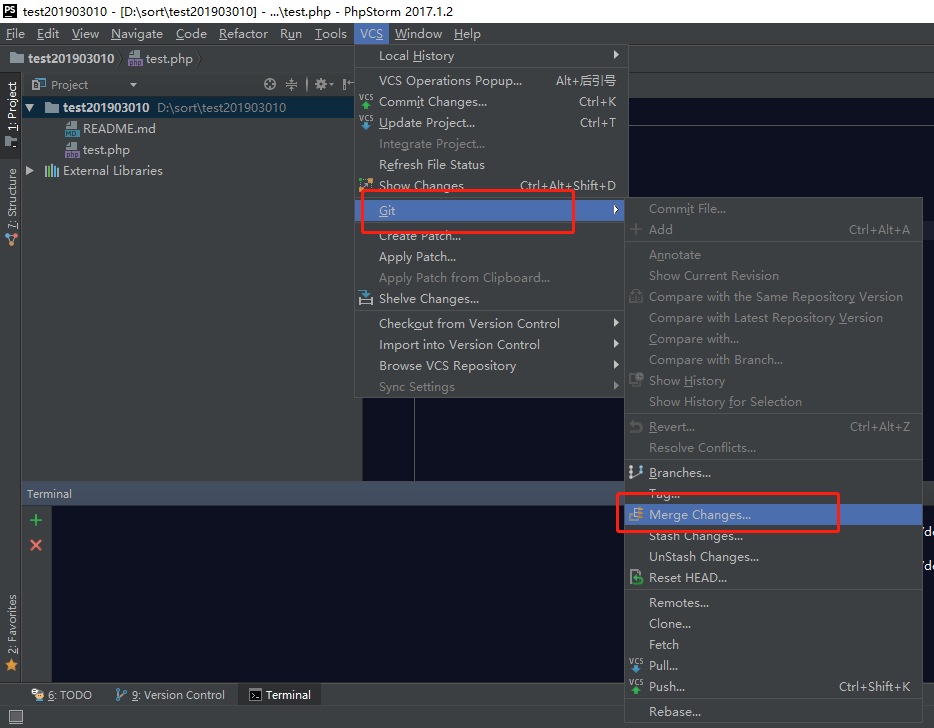Expand the Local History submenu
This screenshot has width=934, height=728.
491,56
